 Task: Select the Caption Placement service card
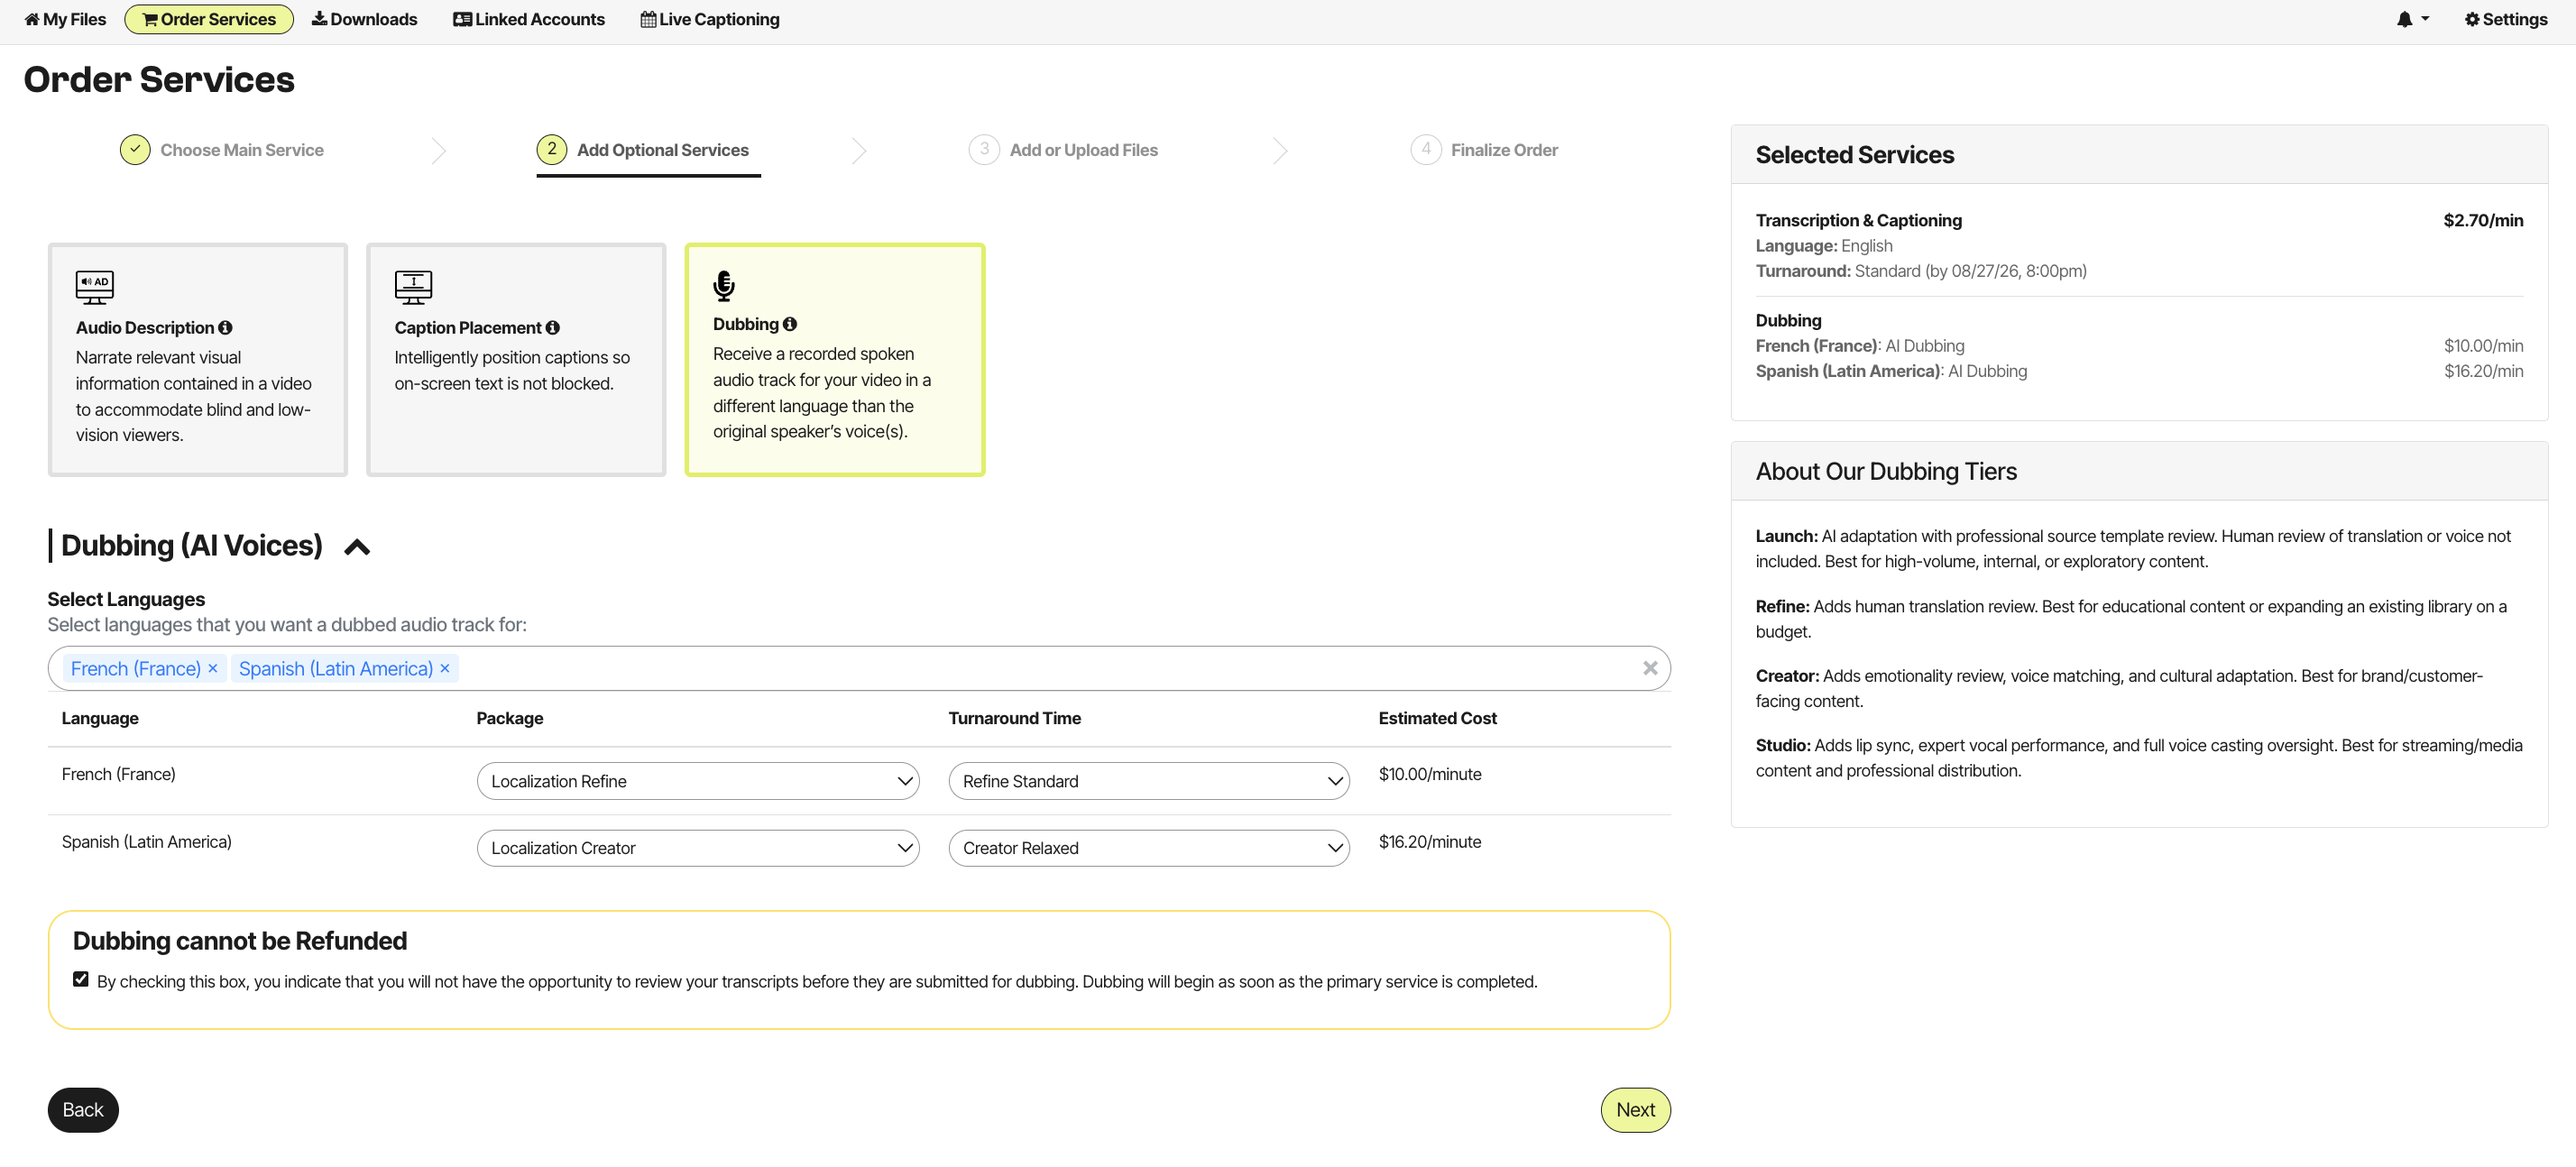pyautogui.click(x=516, y=360)
